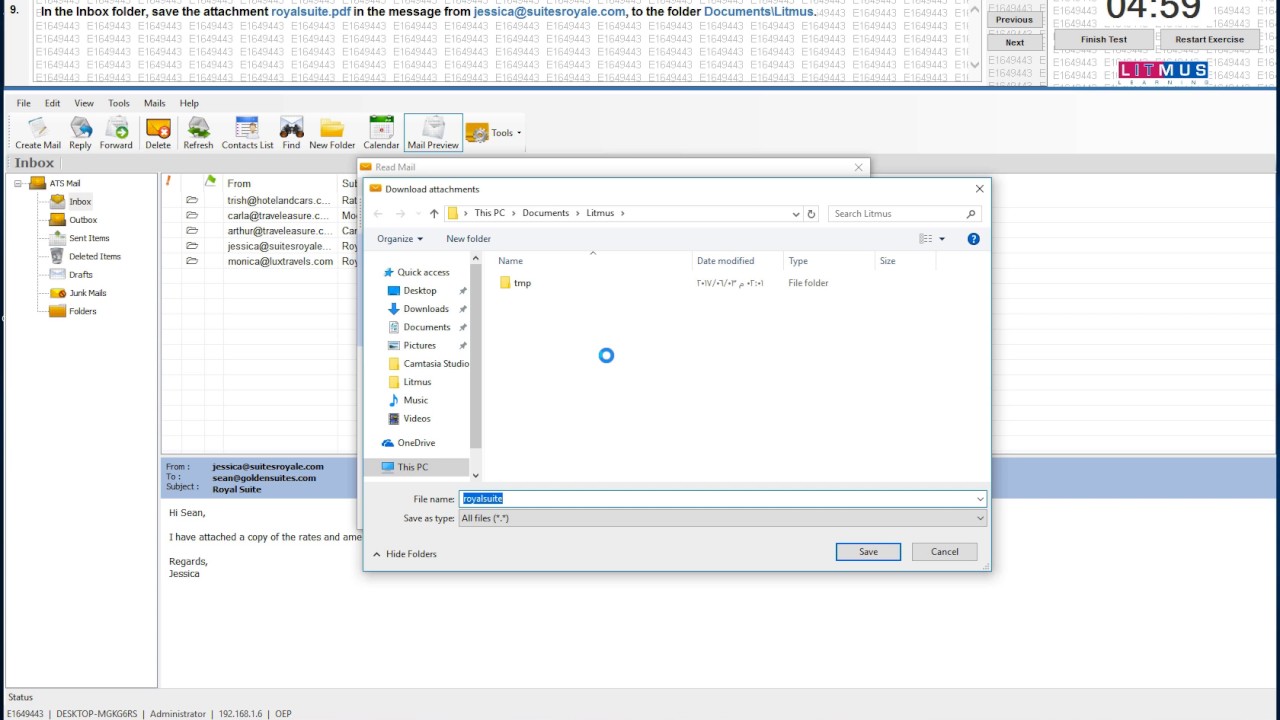Open the Junk Mails folder
Screen dimensions: 1280x720
pyautogui.click(x=87, y=293)
